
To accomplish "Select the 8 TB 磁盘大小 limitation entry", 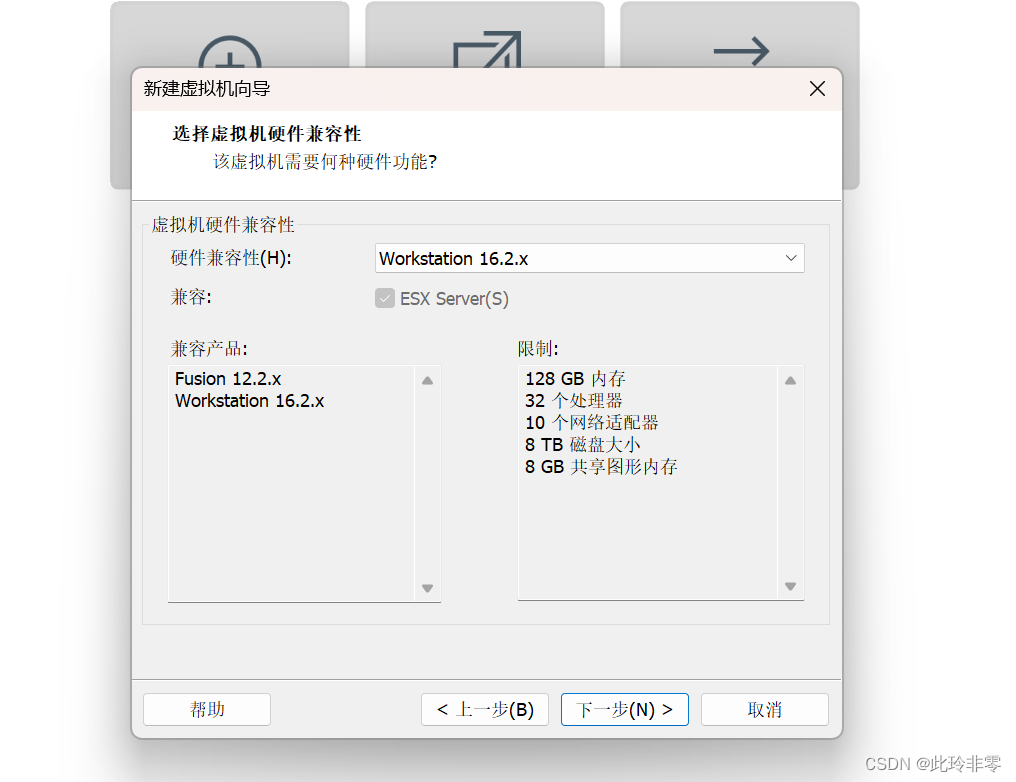I will coord(583,444).
